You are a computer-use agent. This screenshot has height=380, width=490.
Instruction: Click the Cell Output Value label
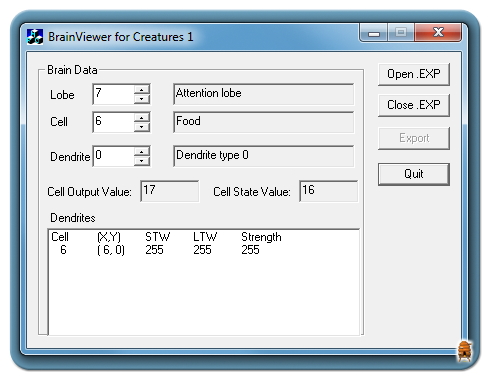[89, 192]
